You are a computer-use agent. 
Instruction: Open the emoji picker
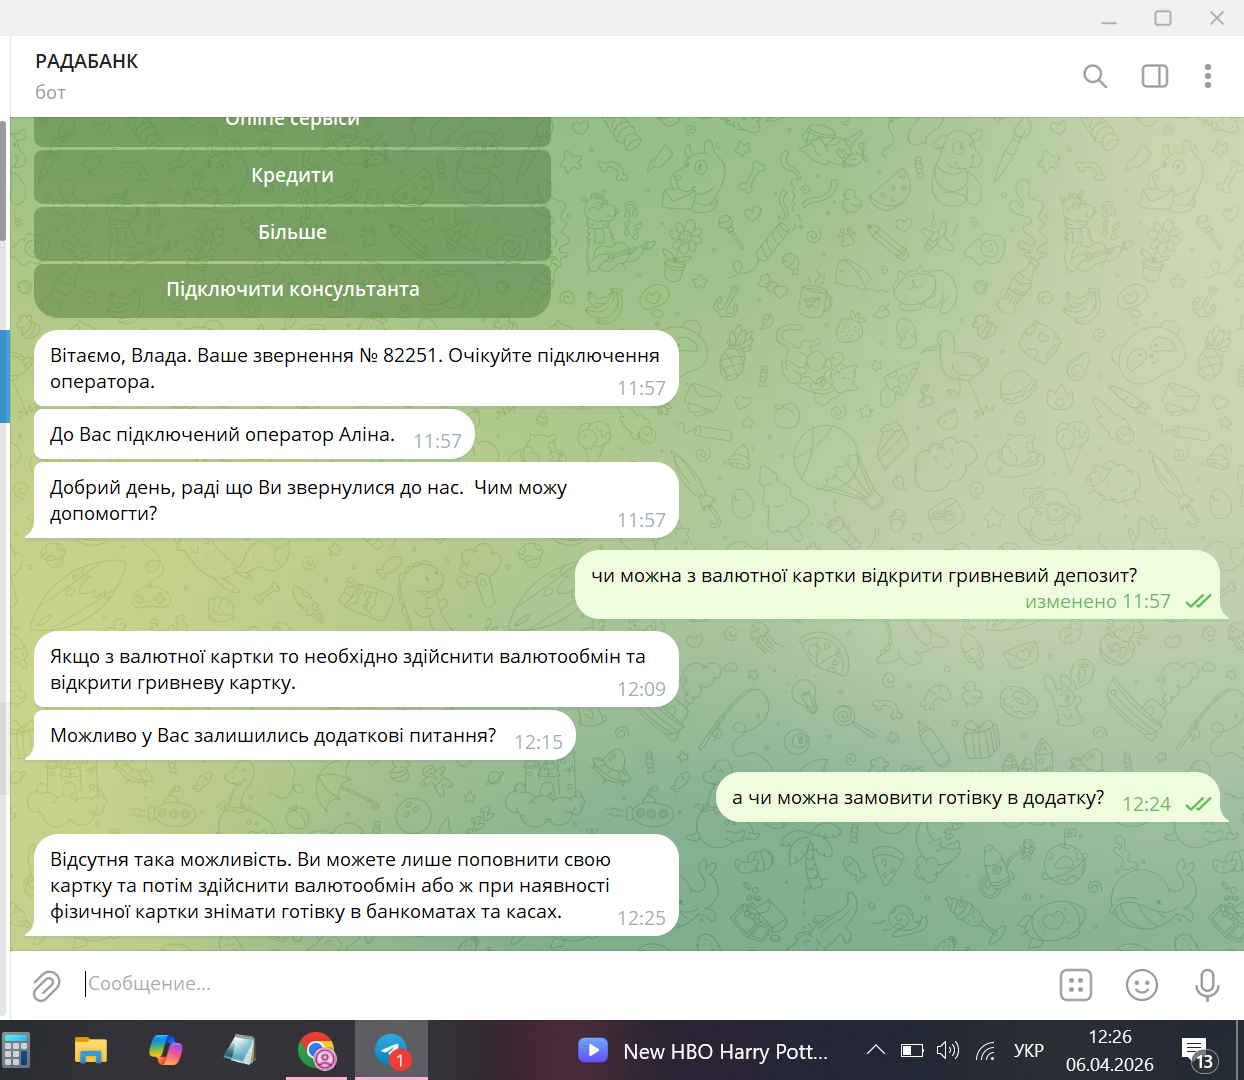(x=1142, y=985)
